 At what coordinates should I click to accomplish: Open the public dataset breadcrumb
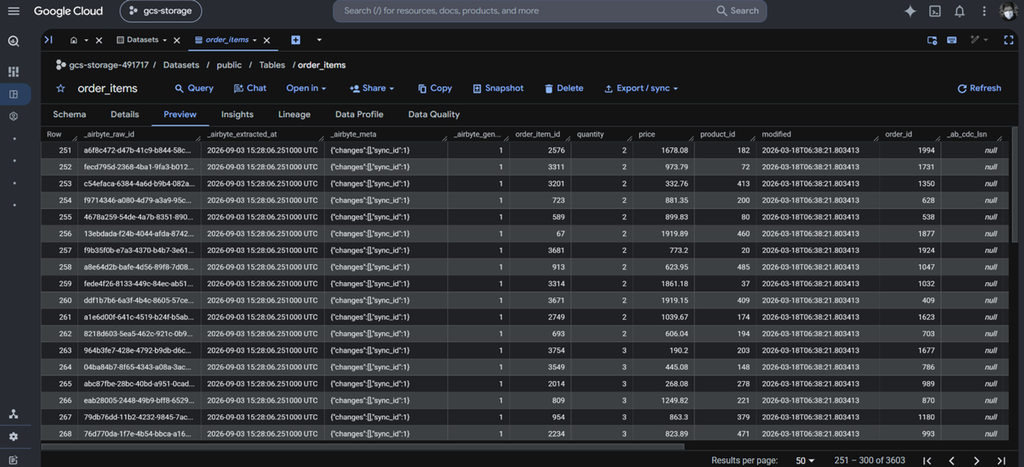pyautogui.click(x=229, y=65)
